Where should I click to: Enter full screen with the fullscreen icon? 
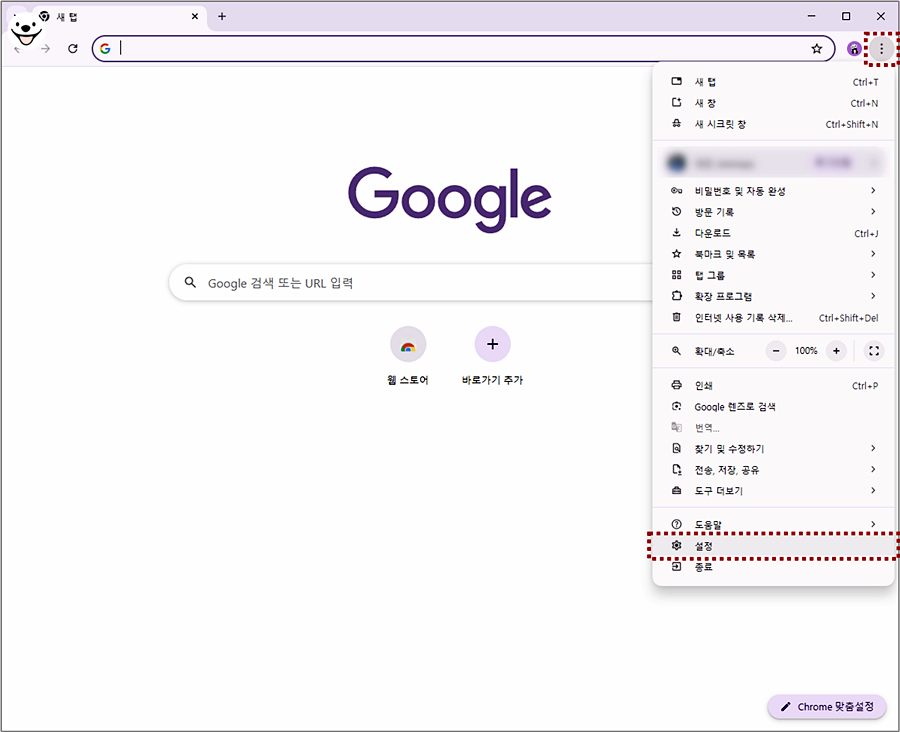(874, 351)
